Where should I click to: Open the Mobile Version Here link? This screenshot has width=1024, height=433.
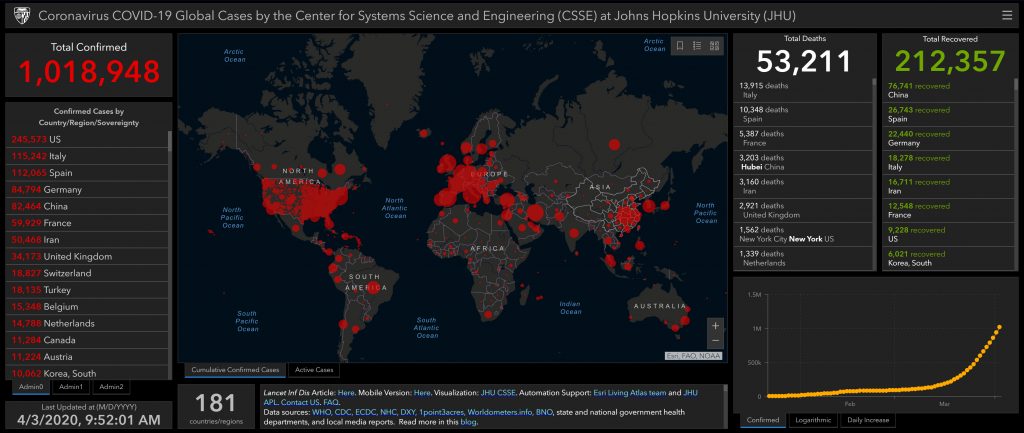coord(422,393)
